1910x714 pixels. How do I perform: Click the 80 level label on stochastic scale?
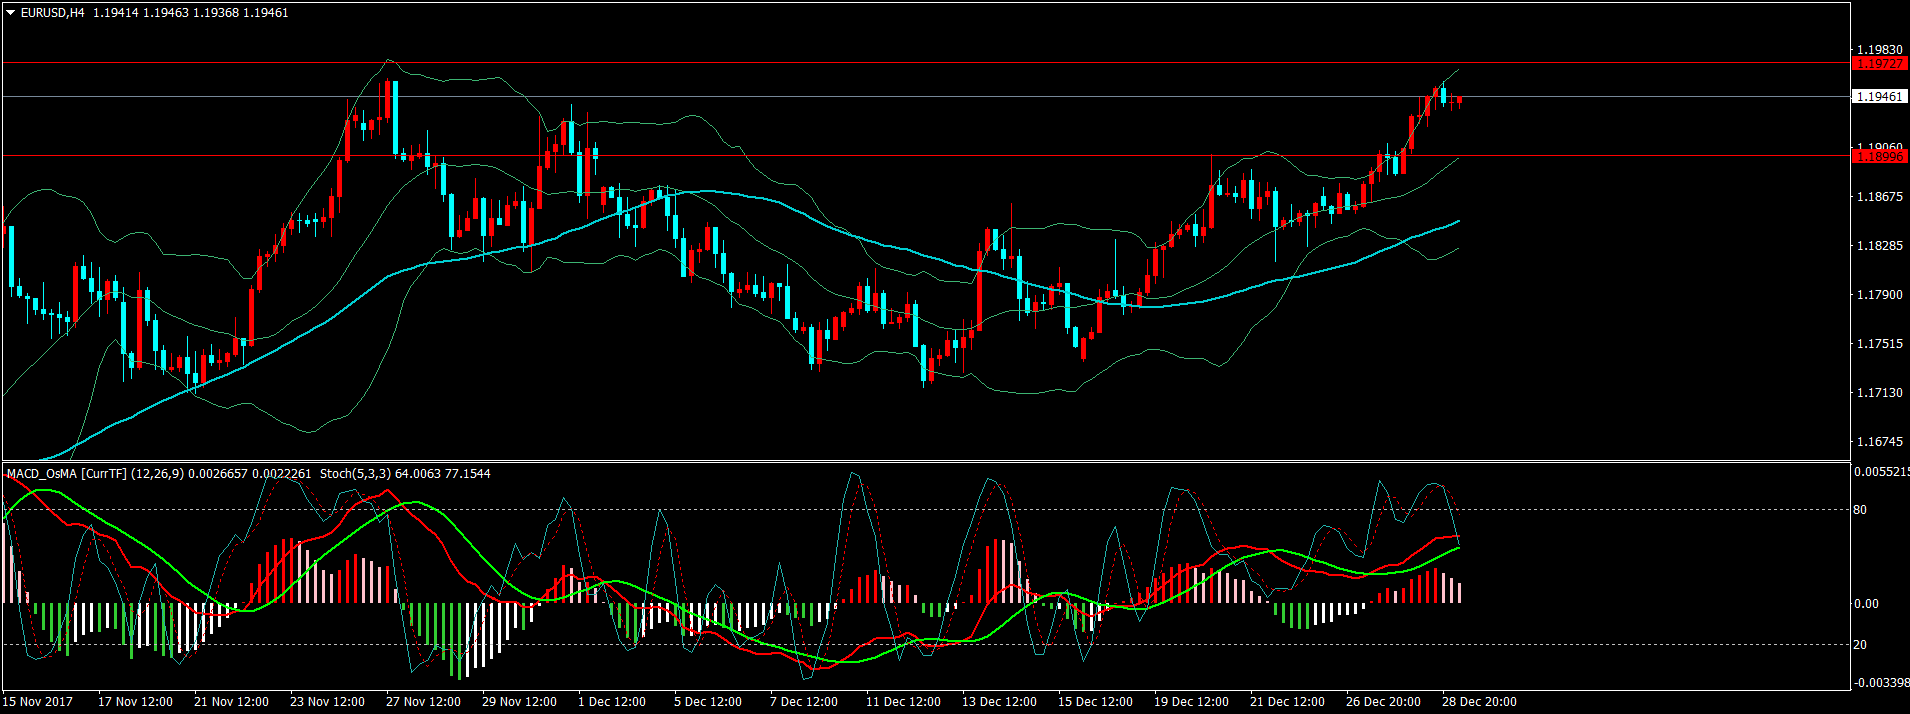[x=1860, y=510]
